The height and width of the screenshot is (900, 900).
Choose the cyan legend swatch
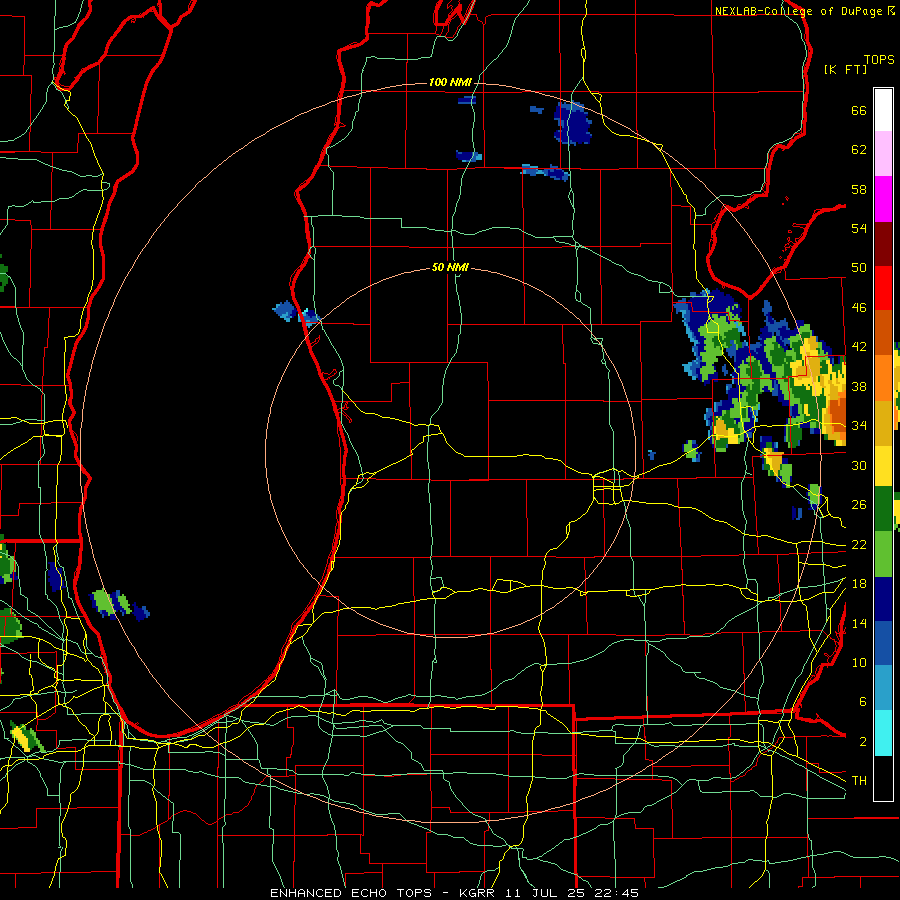(883, 733)
